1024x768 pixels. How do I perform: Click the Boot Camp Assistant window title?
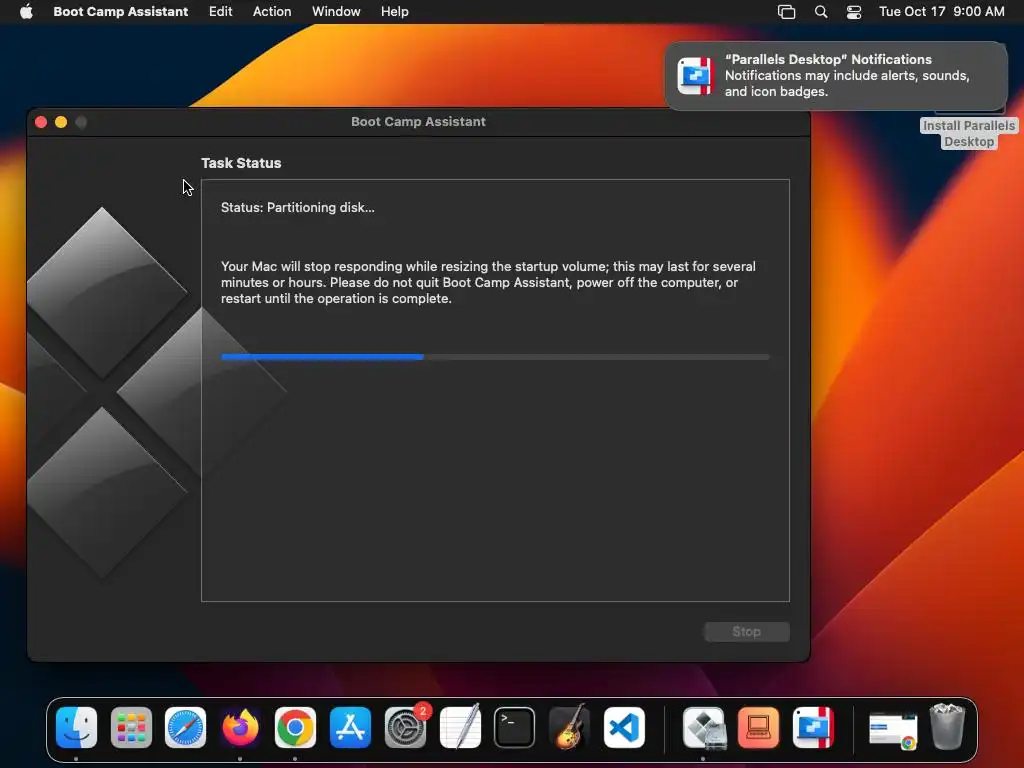tap(418, 122)
